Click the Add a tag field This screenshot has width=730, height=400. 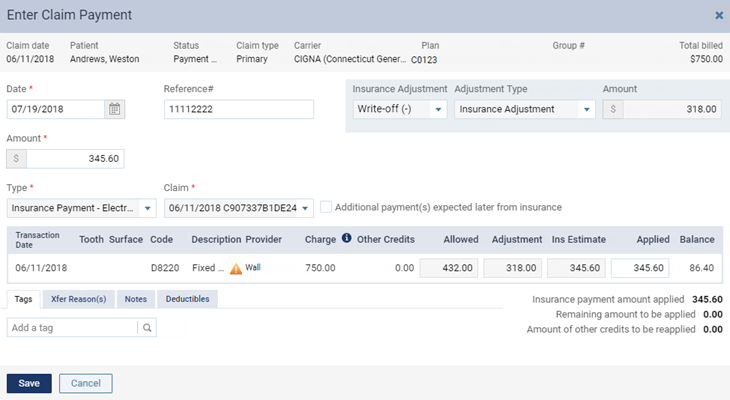pyautogui.click(x=72, y=328)
